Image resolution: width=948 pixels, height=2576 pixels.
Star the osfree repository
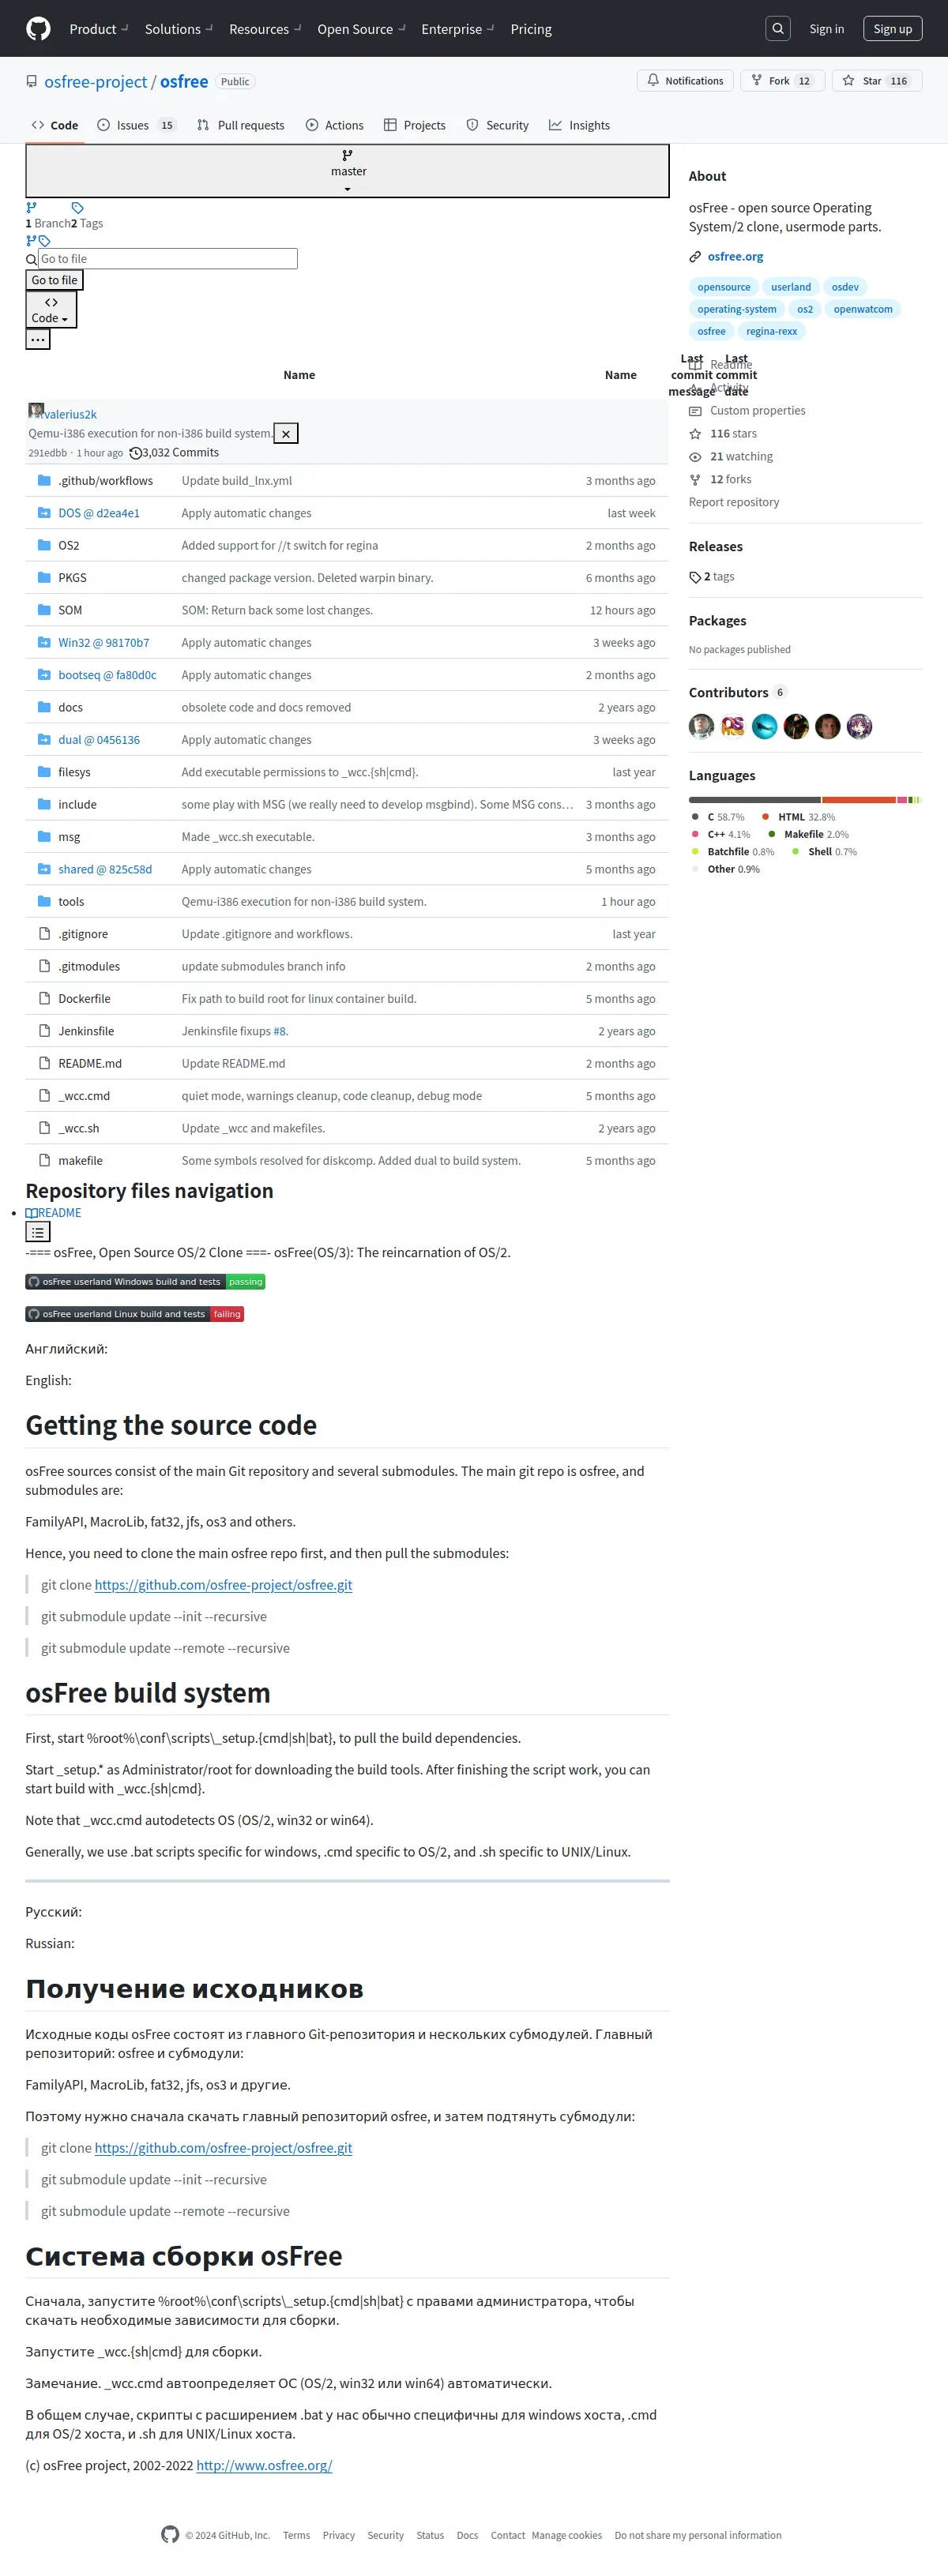(x=876, y=81)
